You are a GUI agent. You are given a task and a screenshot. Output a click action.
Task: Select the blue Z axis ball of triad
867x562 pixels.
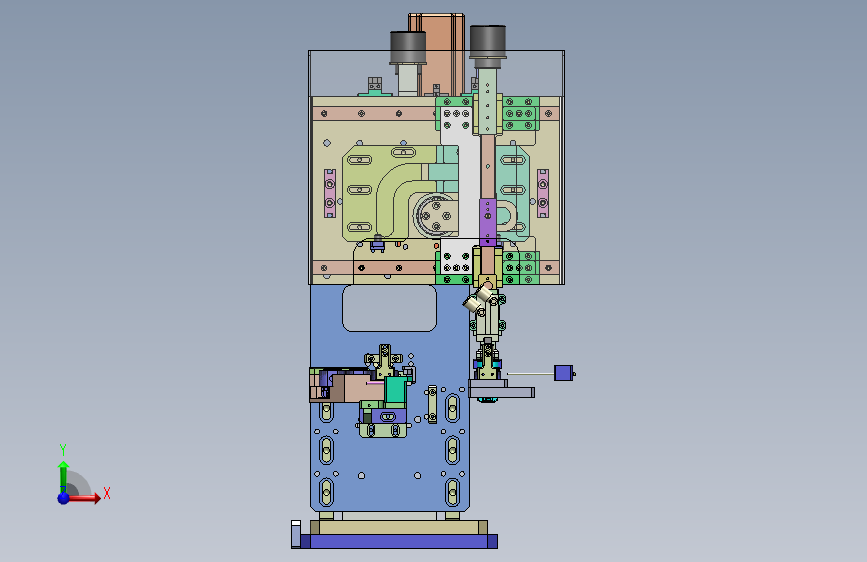64,498
